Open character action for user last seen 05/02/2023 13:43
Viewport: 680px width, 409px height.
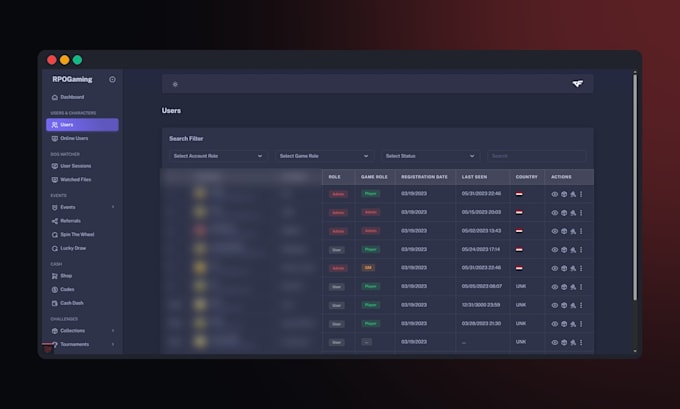point(573,232)
